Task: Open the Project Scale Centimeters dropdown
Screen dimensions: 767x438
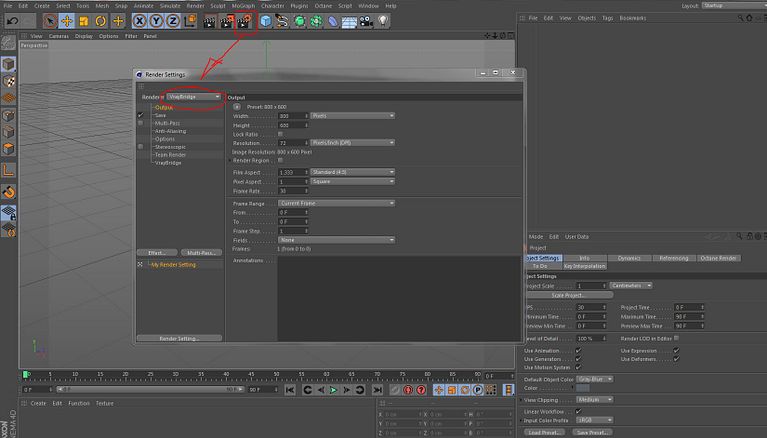Action: (631, 286)
